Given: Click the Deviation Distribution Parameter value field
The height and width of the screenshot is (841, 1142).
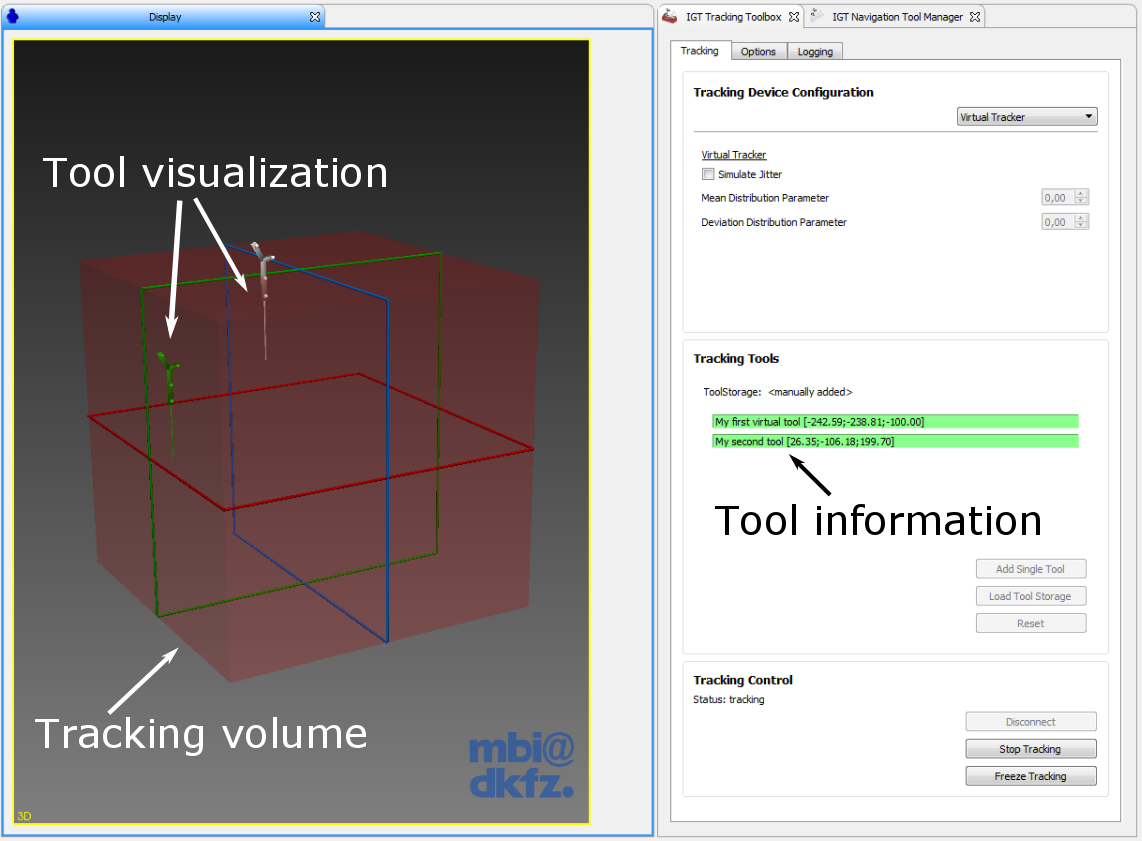Looking at the screenshot, I should pos(1058,222).
